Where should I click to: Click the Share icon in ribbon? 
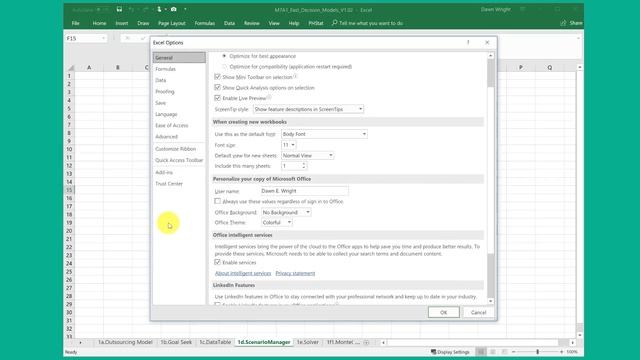pyautogui.click(x=563, y=23)
